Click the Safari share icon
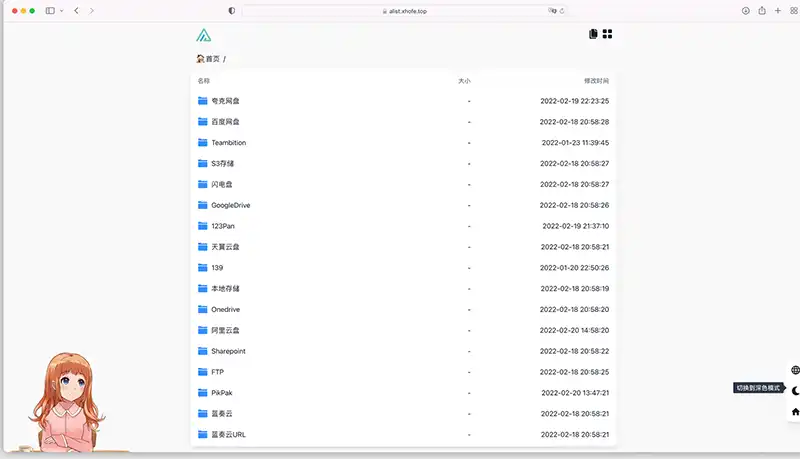 coord(762,10)
